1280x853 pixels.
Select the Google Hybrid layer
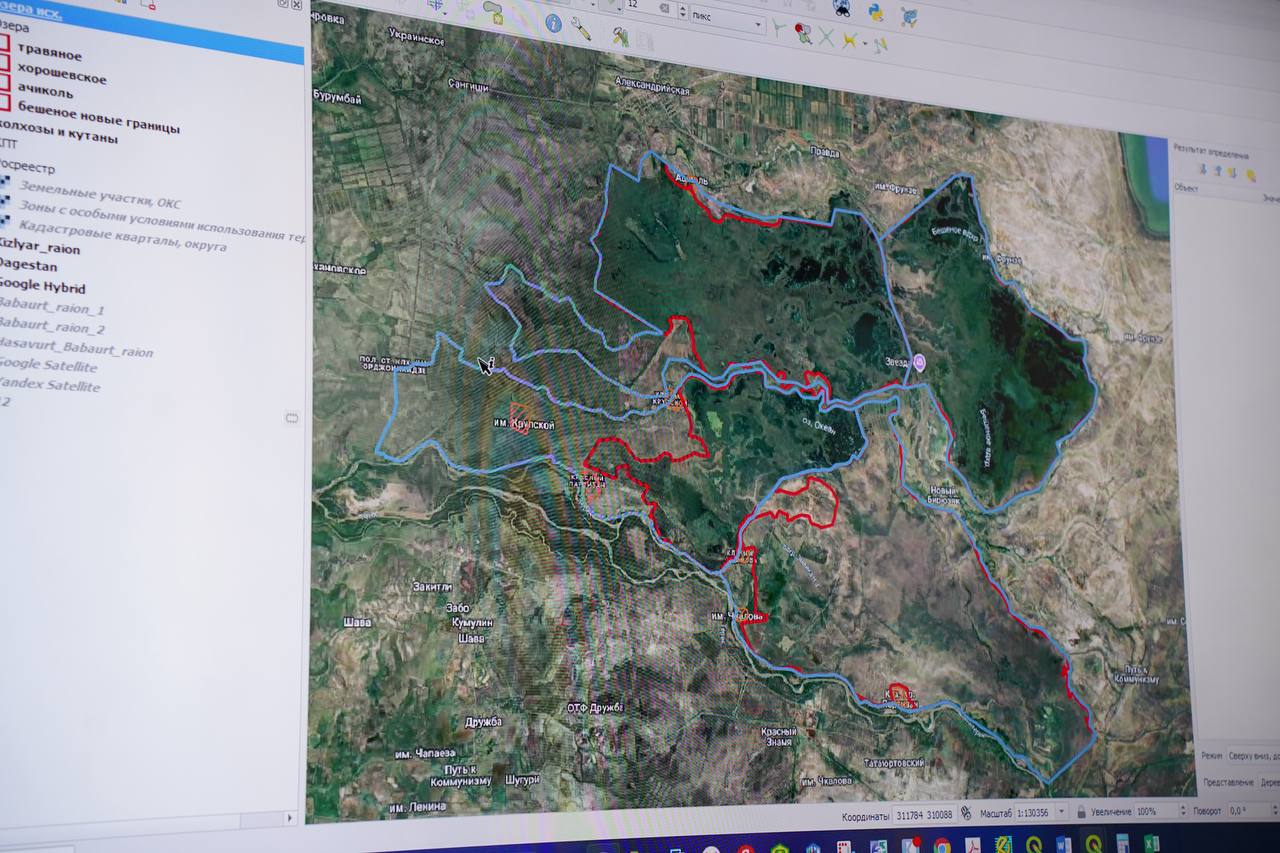pyautogui.click(x=43, y=287)
